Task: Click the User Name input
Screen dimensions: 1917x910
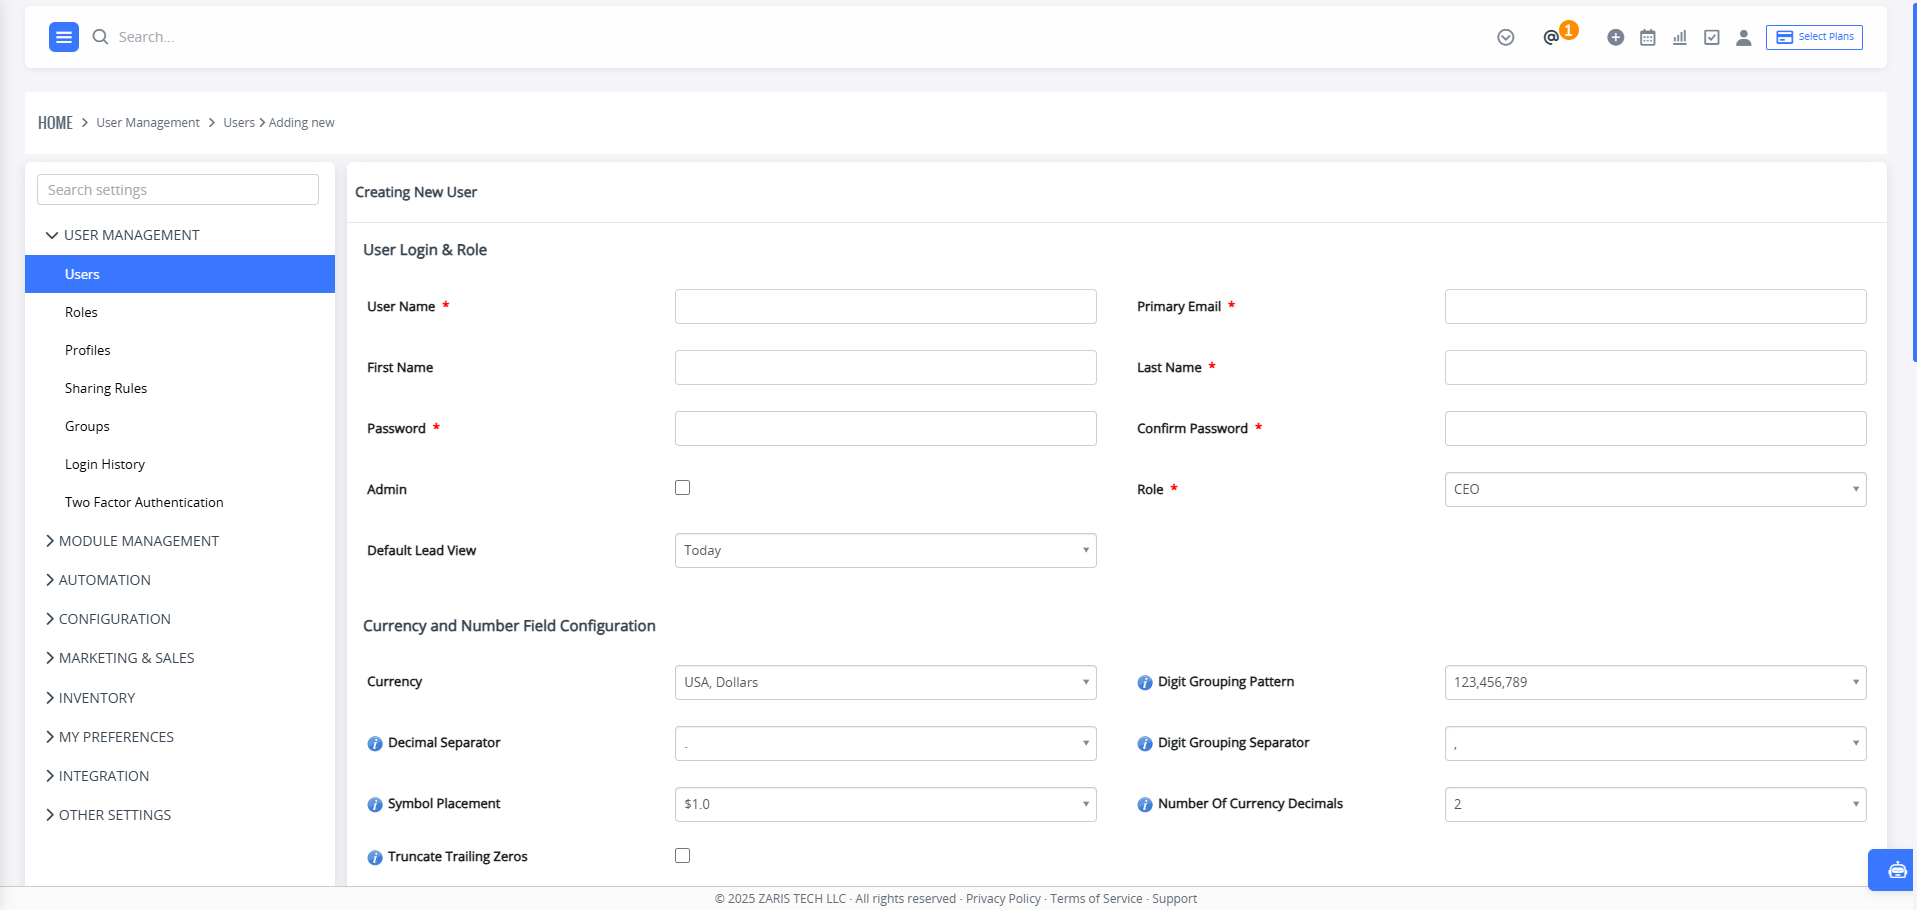Action: tap(885, 306)
